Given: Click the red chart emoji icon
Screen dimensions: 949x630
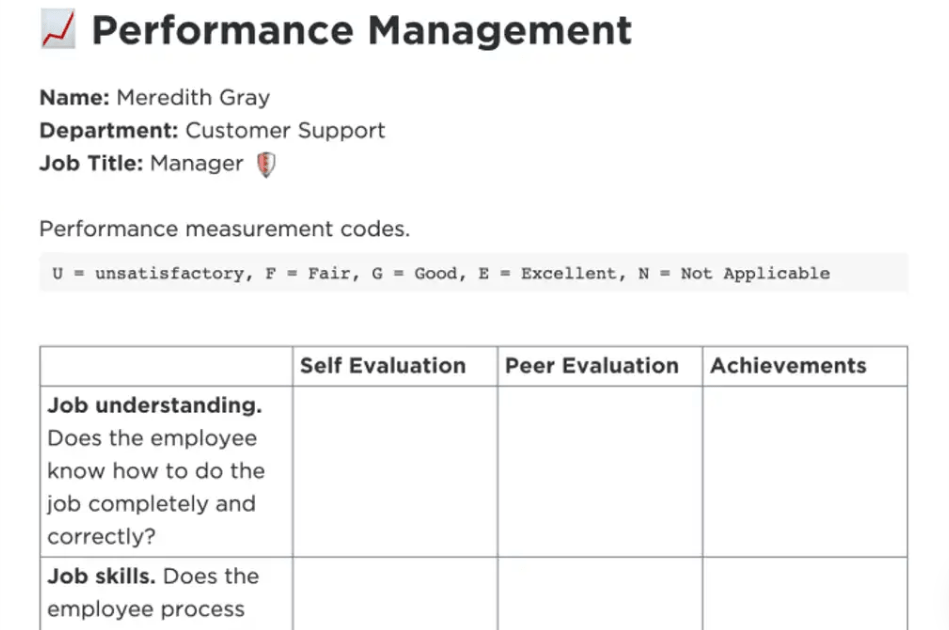Looking at the screenshot, I should pos(58,28).
